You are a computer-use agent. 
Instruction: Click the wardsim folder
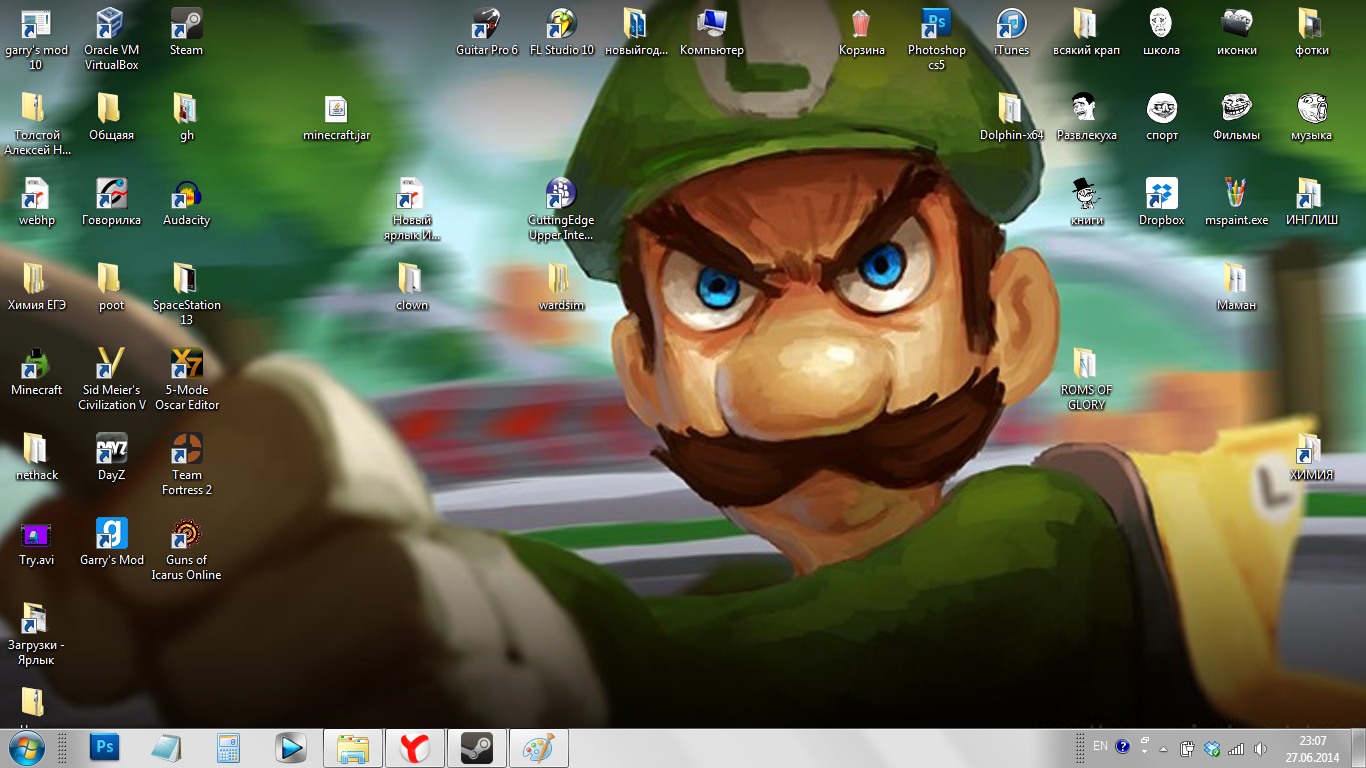click(561, 287)
